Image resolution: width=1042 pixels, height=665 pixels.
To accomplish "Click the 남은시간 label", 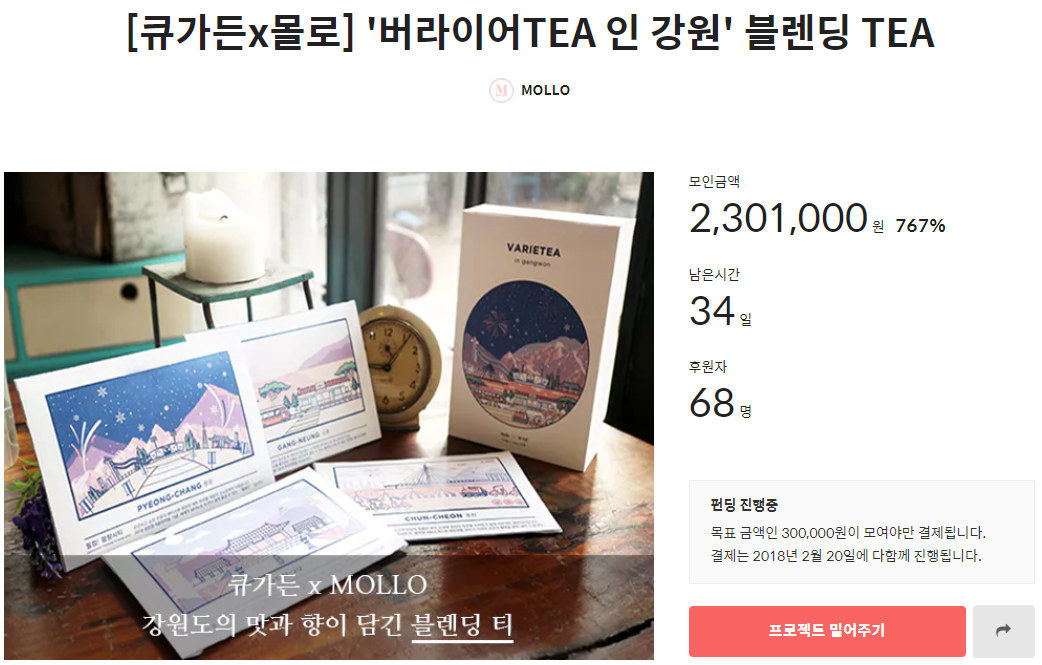I will (714, 274).
